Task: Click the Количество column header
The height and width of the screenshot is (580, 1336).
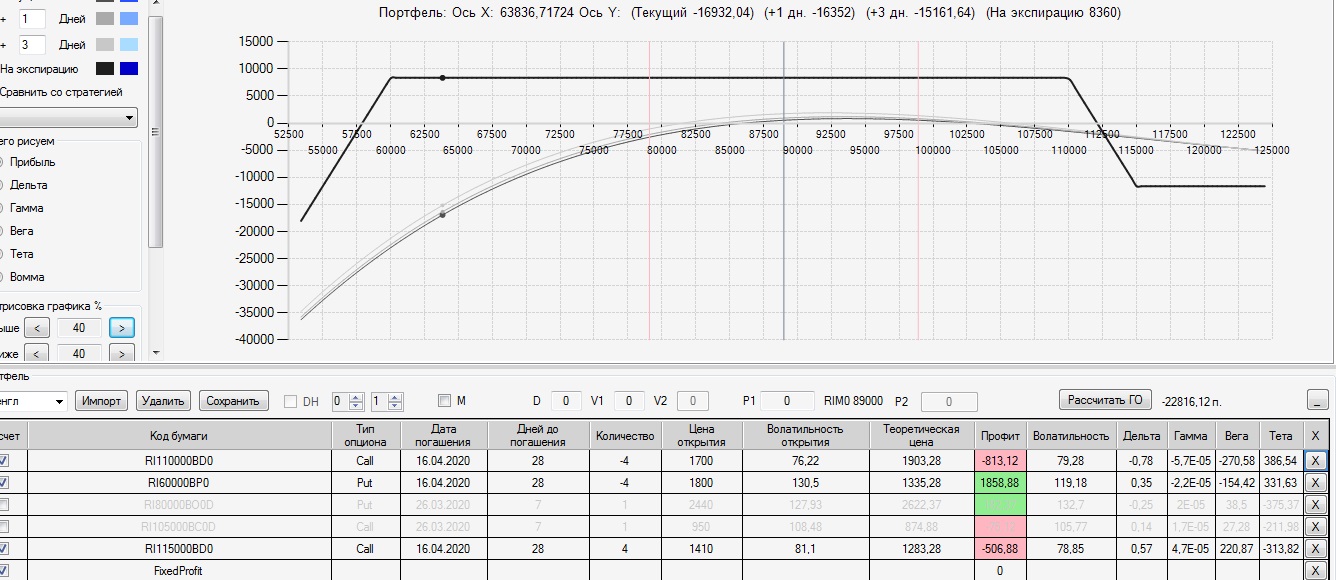Action: [x=623, y=436]
